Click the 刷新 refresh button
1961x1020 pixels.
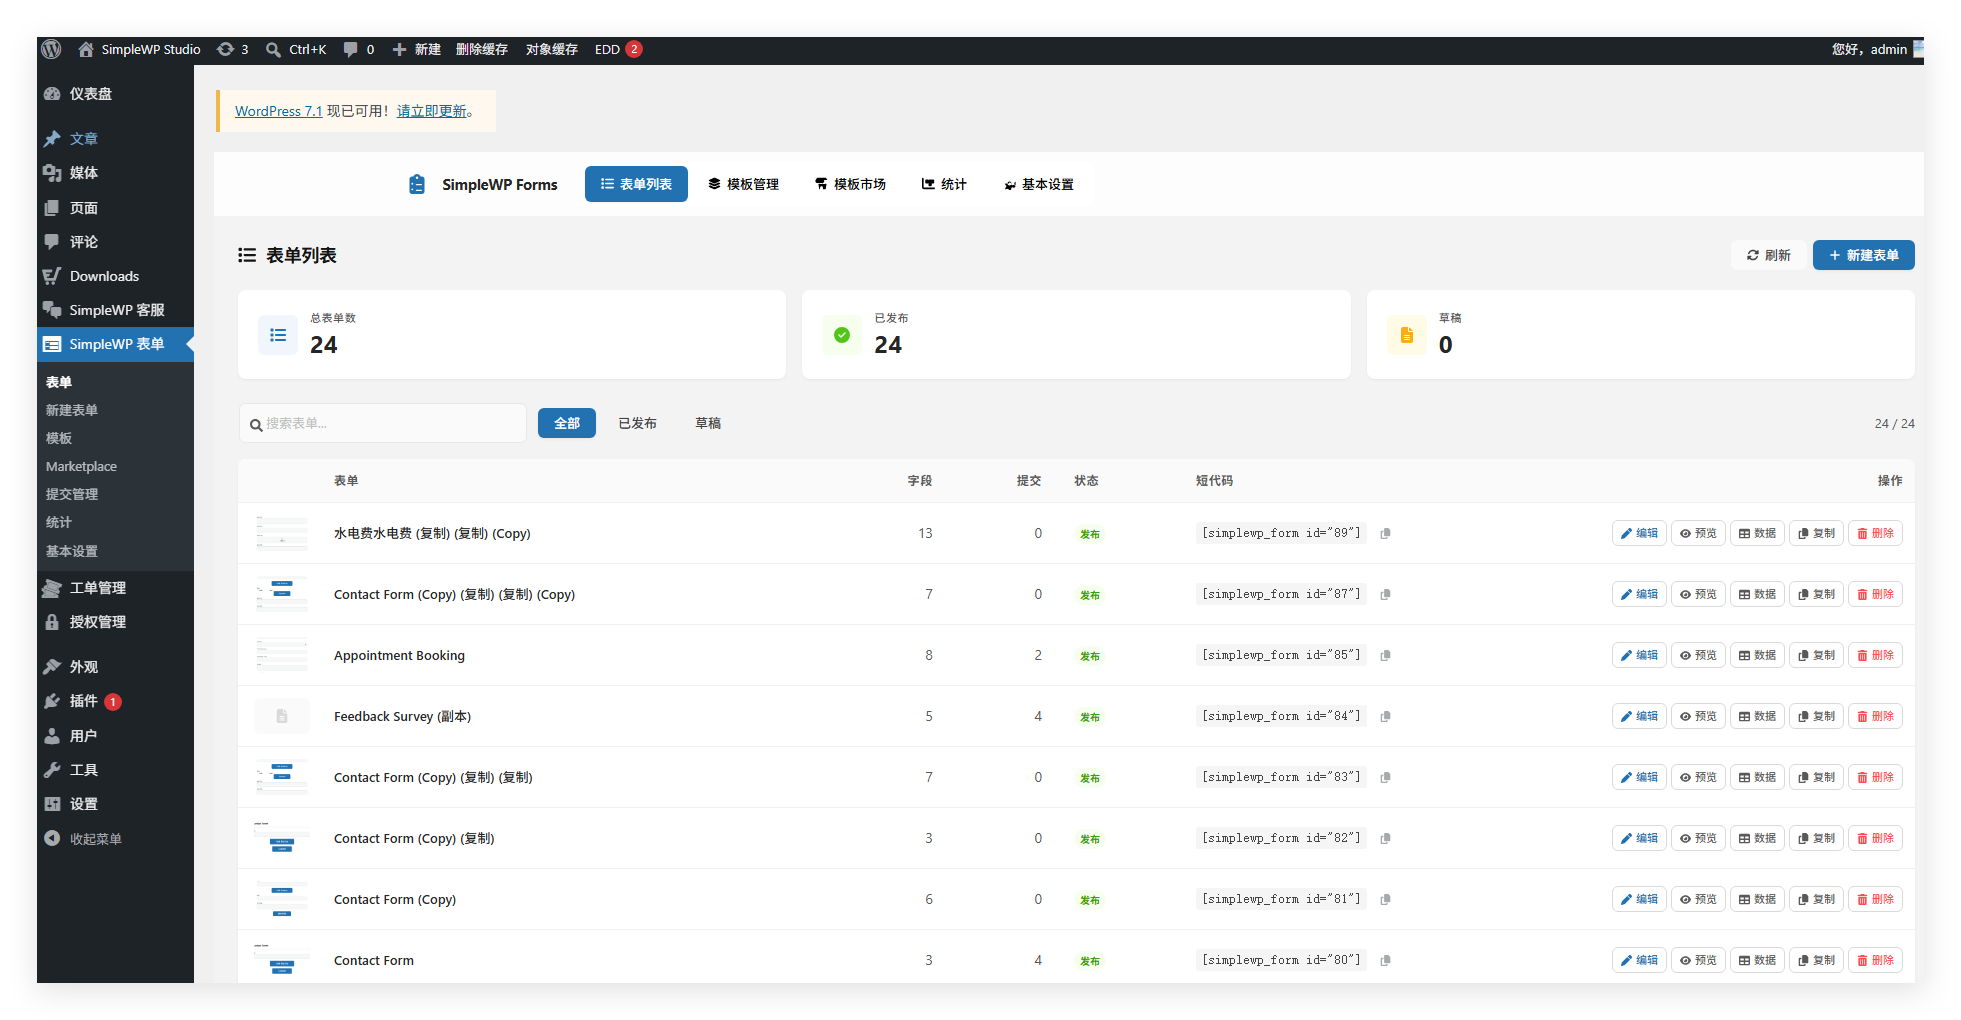point(1768,255)
